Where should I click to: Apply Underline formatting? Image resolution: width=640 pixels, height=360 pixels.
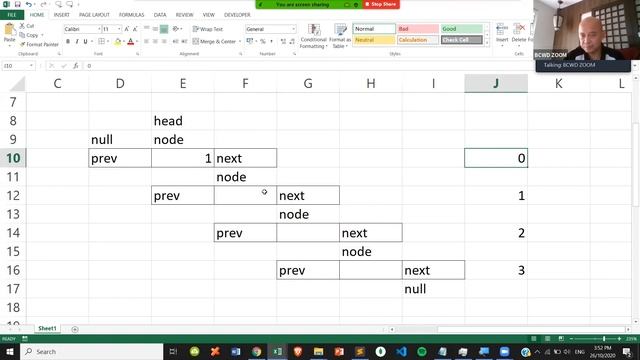coord(85,41)
